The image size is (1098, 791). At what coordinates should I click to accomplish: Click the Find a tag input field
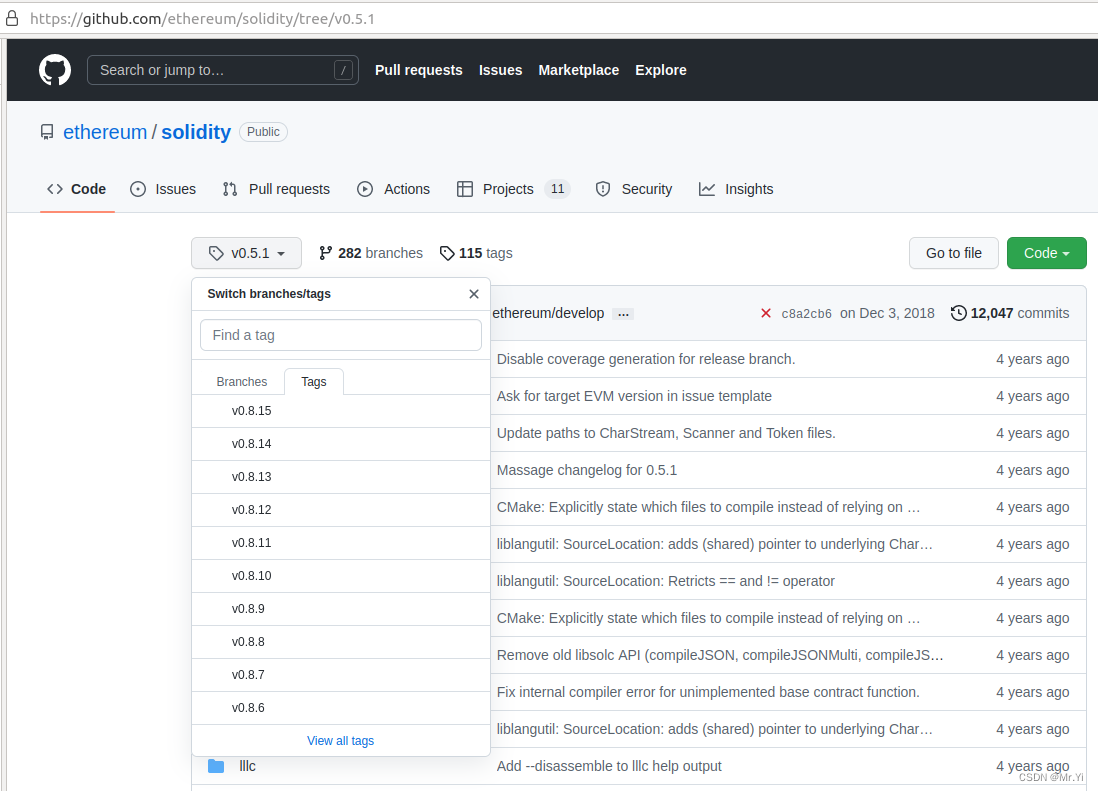tap(341, 335)
